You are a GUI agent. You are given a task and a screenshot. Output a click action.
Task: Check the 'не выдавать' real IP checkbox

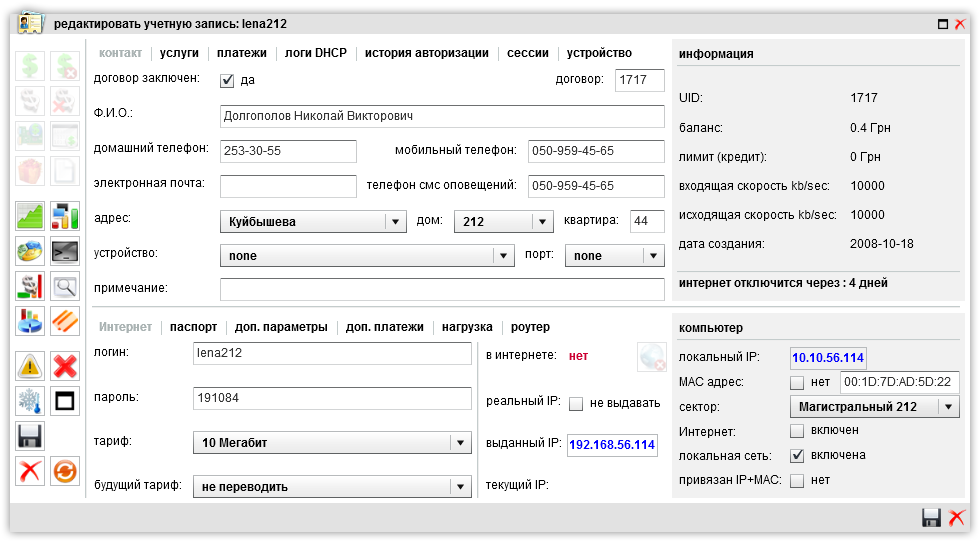[x=576, y=404]
